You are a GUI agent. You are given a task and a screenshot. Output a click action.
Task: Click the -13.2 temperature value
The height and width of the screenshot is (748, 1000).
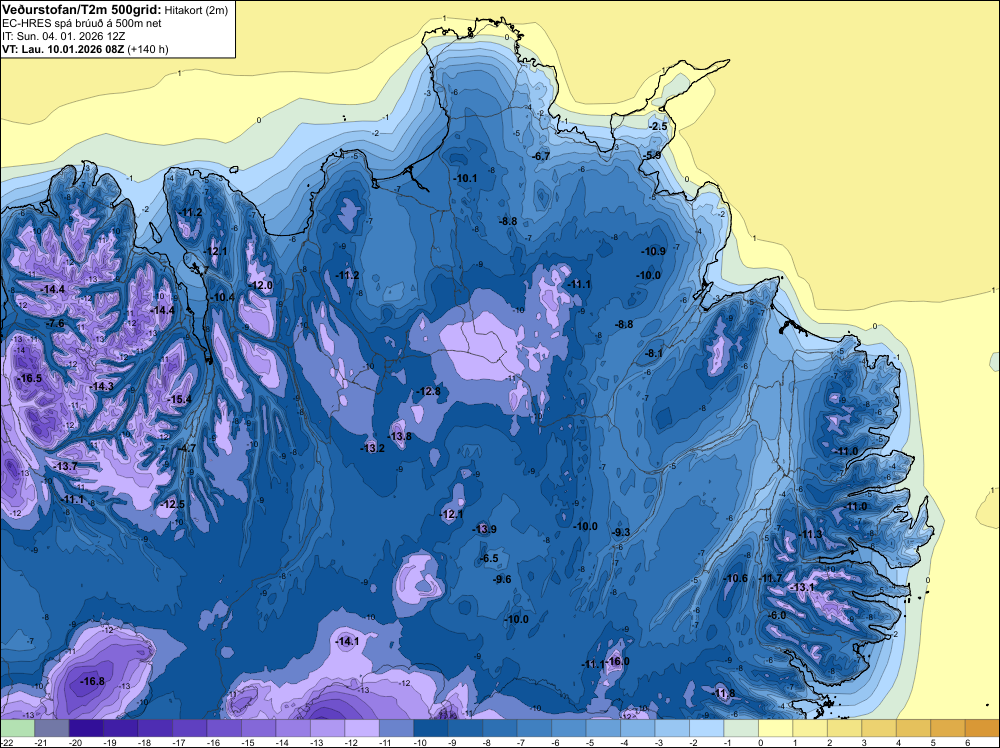372,448
